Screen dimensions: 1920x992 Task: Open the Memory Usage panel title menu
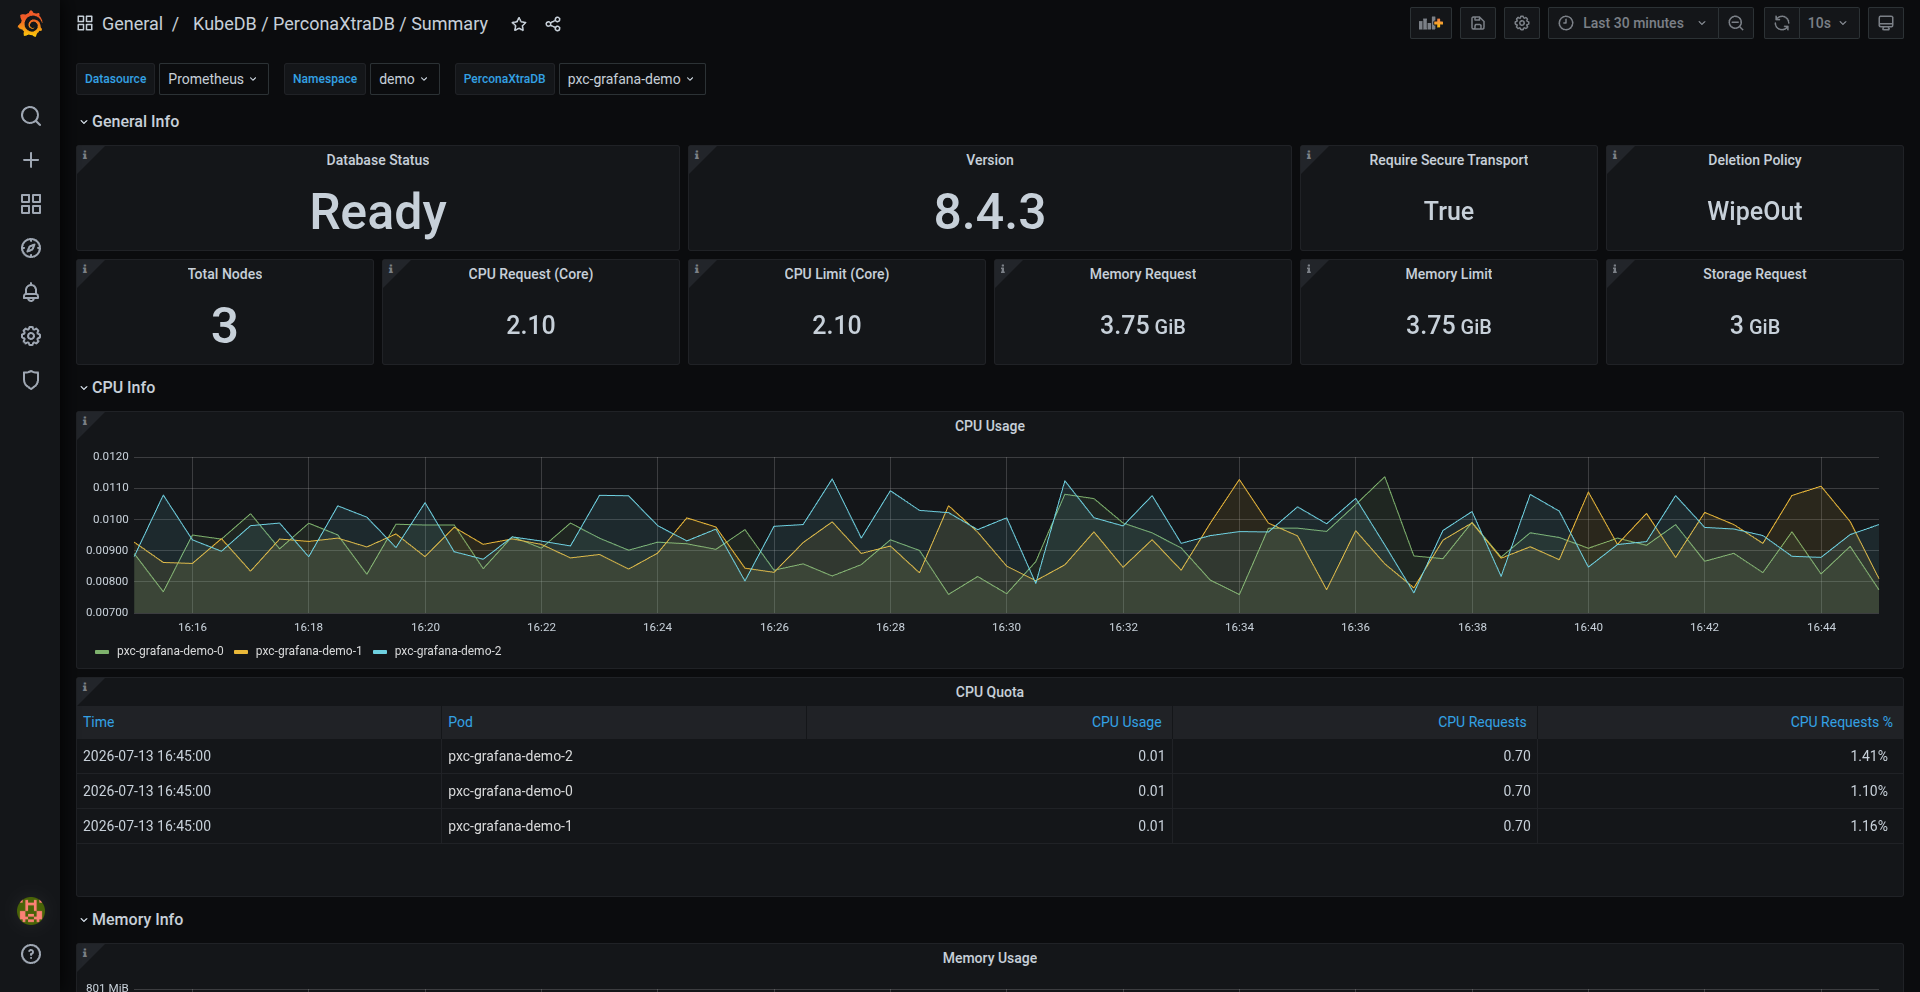click(990, 958)
